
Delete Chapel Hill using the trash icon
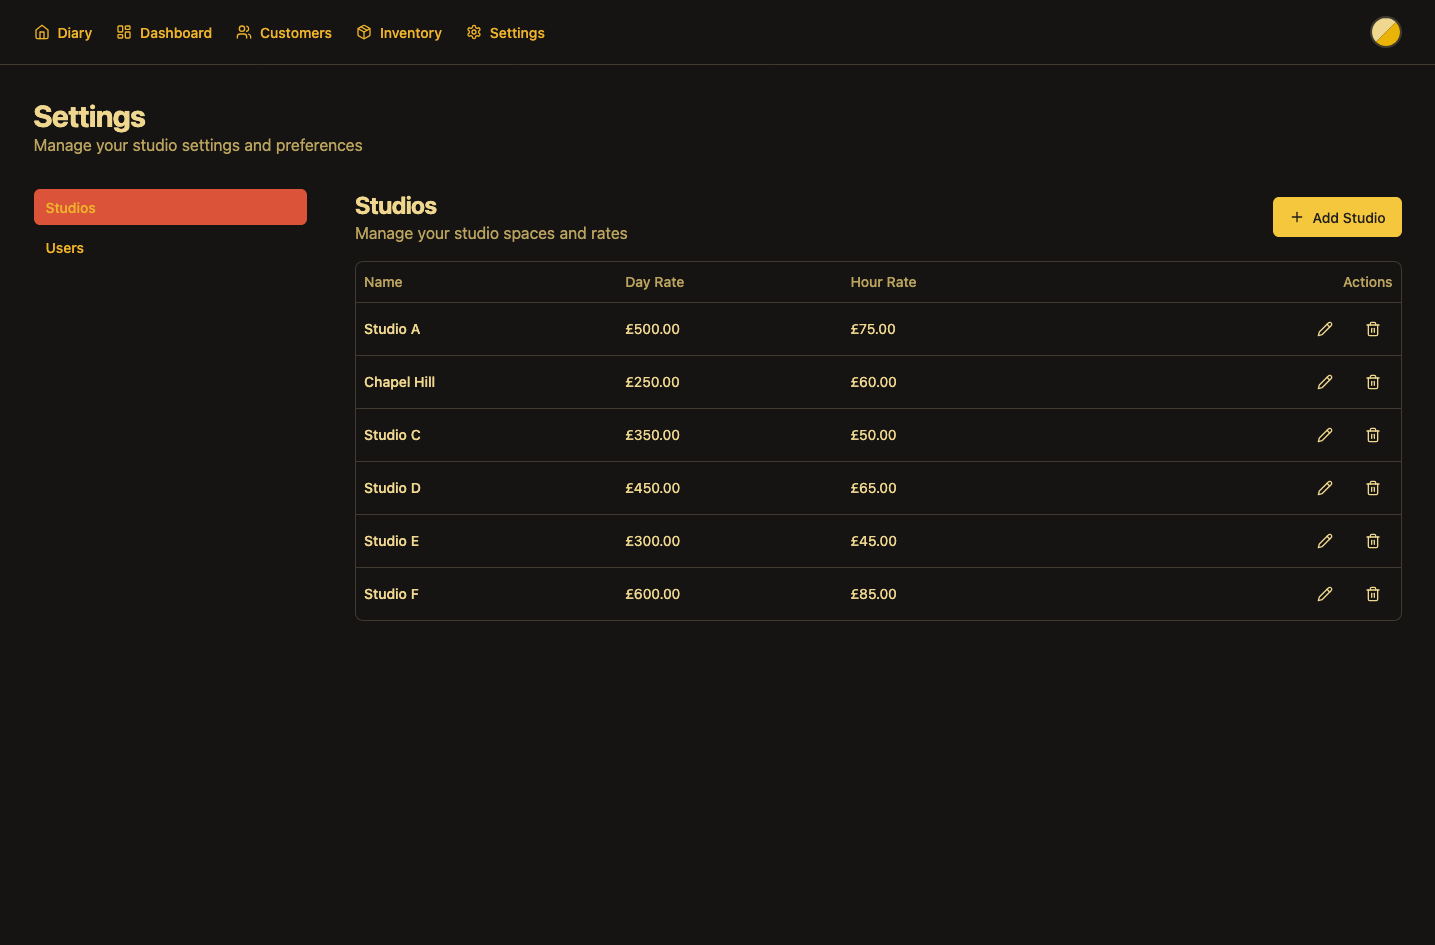point(1372,382)
